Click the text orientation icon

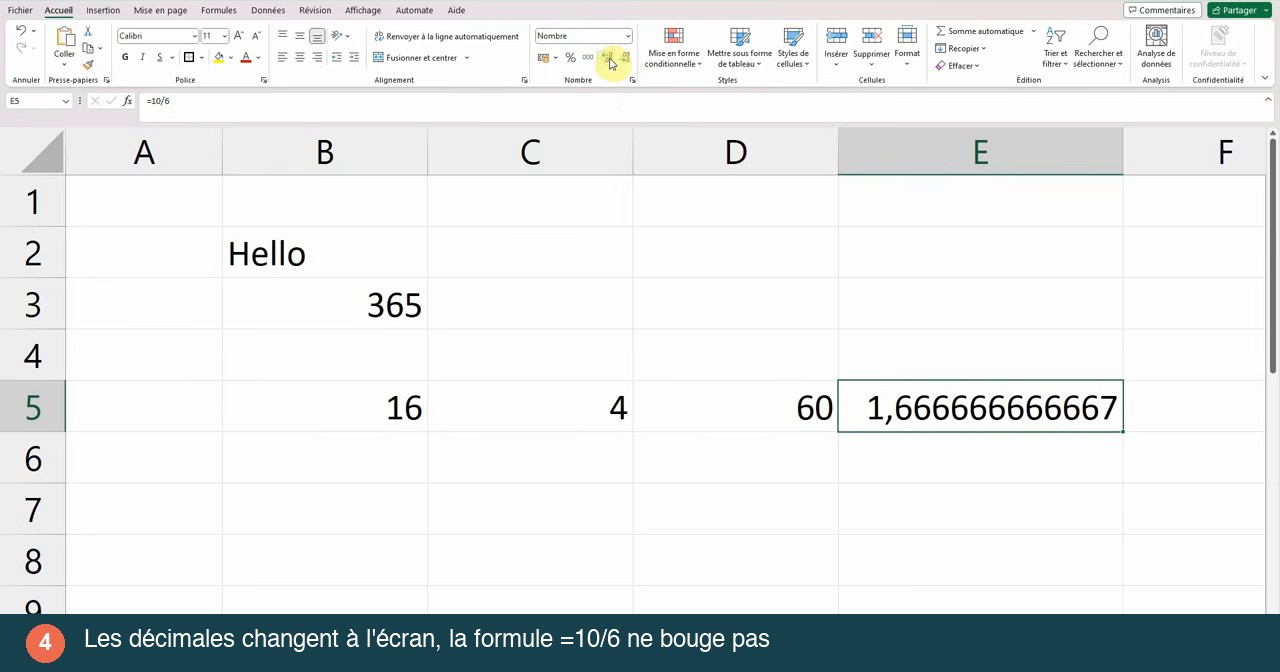click(x=337, y=36)
